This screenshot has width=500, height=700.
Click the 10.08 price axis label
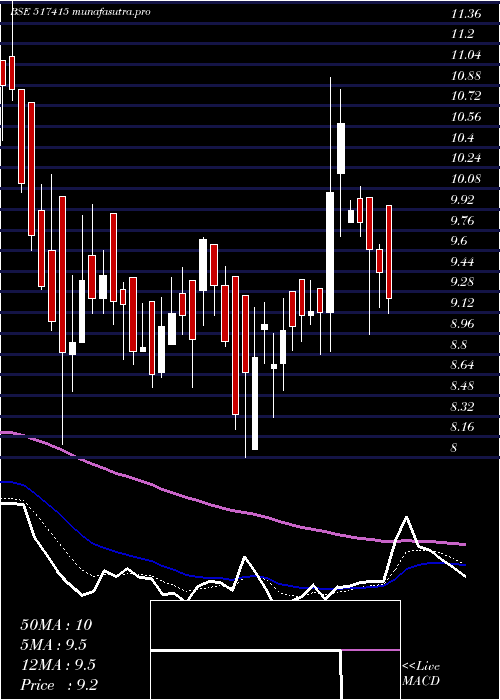pyautogui.click(x=466, y=179)
